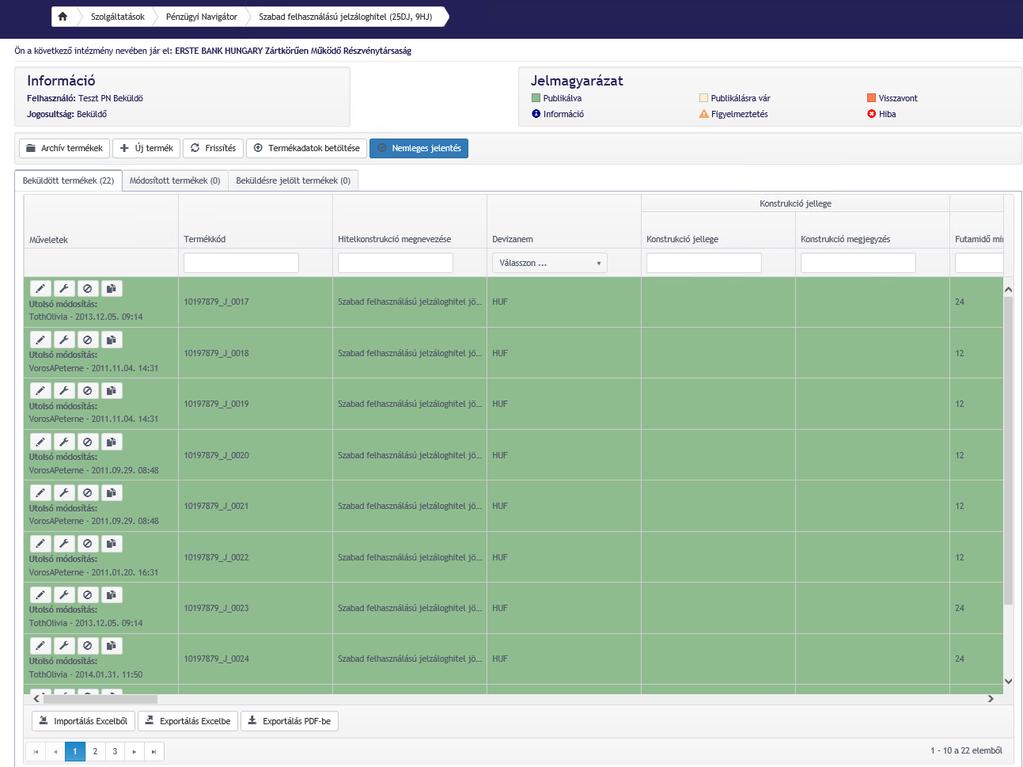The image size is (1023, 767).
Task: Click wrench icon for row 10197879_J_0023
Action: [64, 595]
